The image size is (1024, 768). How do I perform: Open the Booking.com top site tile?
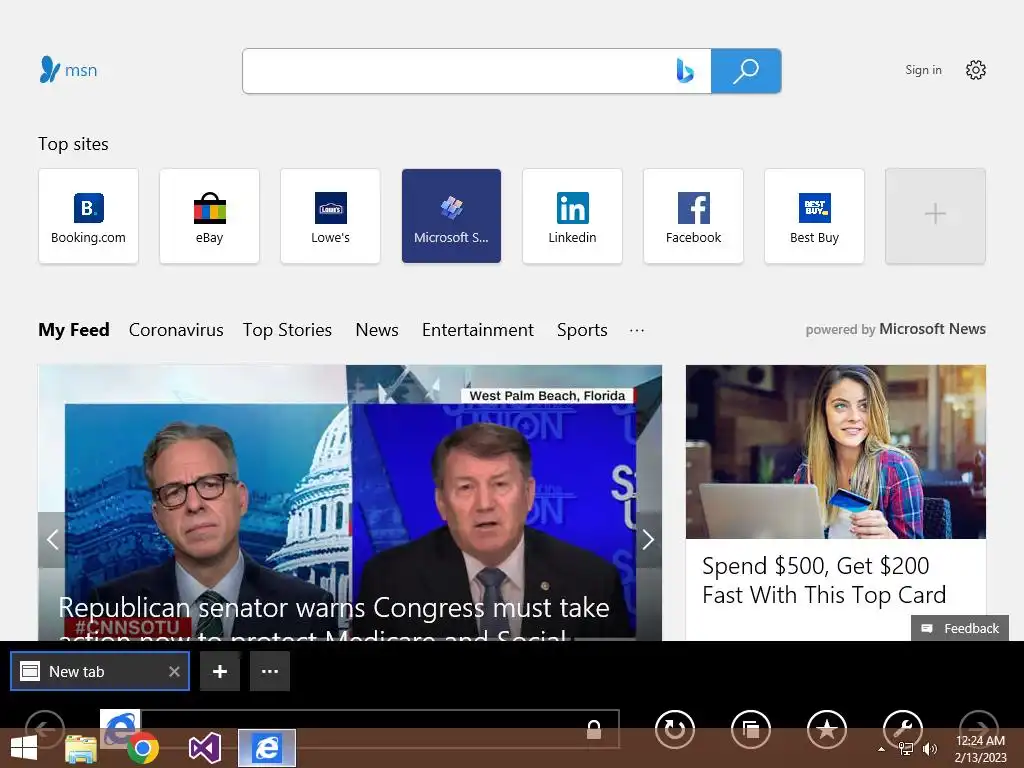coord(88,216)
